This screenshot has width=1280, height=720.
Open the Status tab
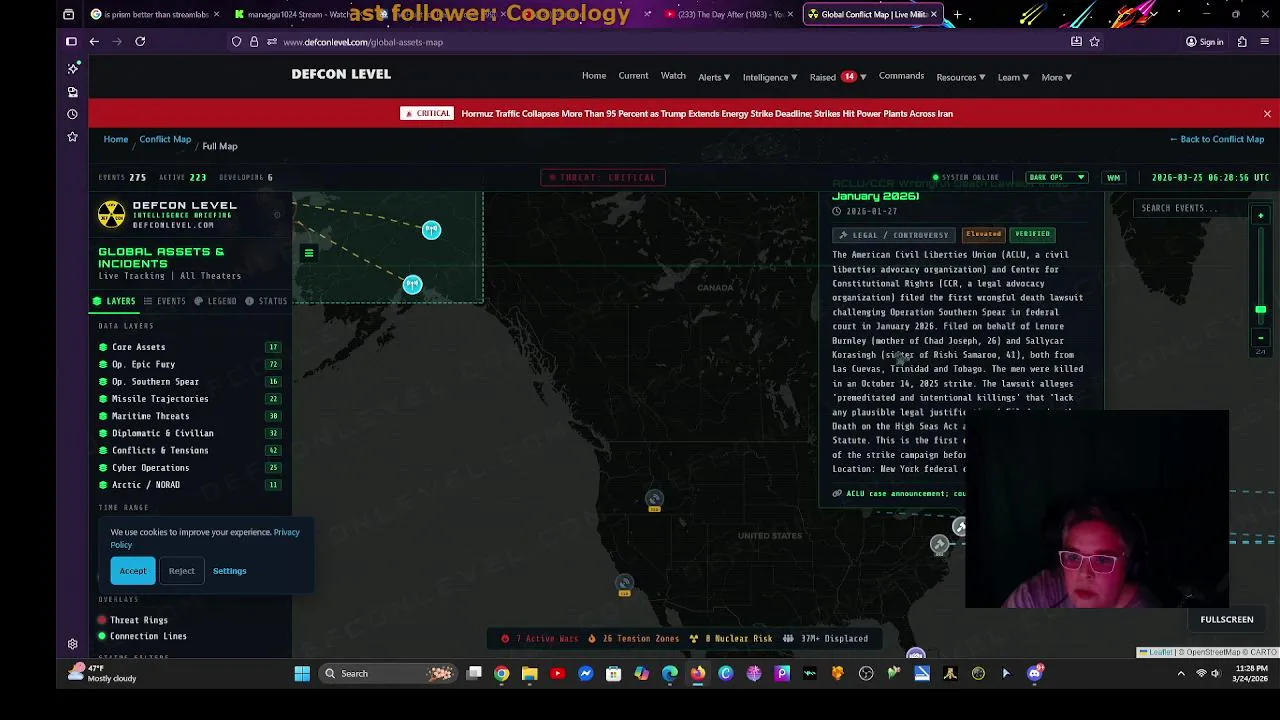point(266,301)
